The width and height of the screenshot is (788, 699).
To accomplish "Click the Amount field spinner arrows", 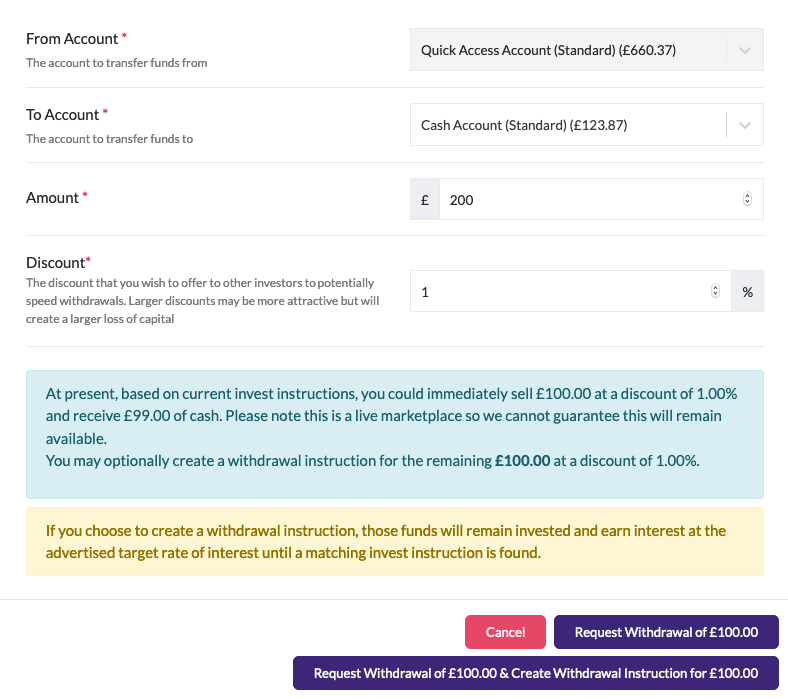I will [747, 200].
